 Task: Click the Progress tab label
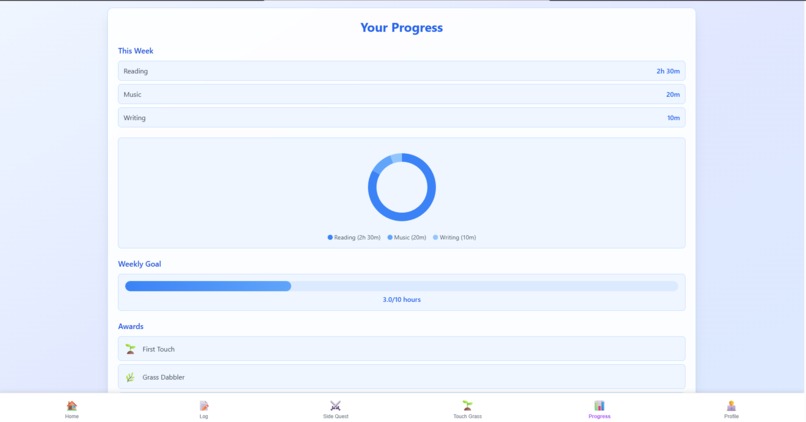click(599, 416)
